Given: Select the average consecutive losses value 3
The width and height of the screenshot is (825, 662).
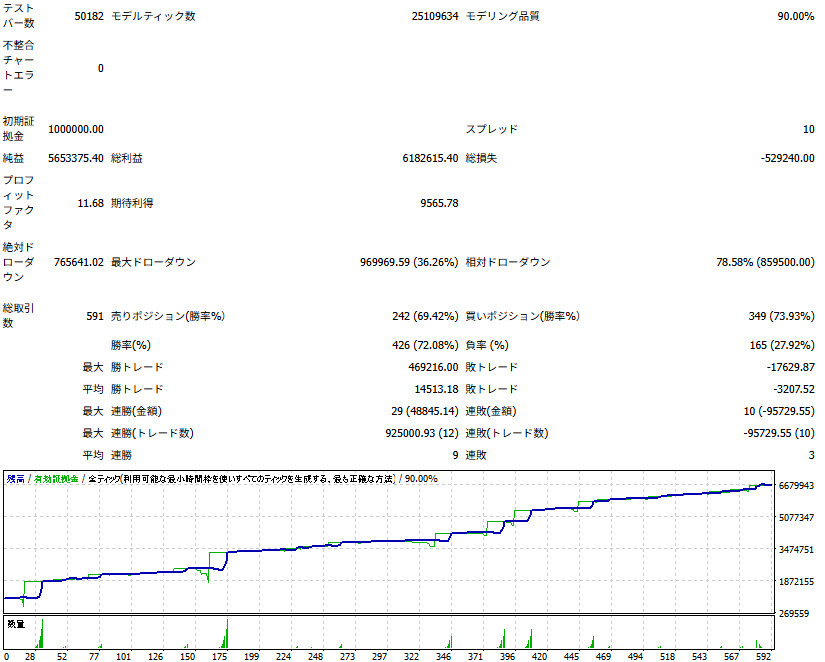Looking at the screenshot, I should click(811, 455).
